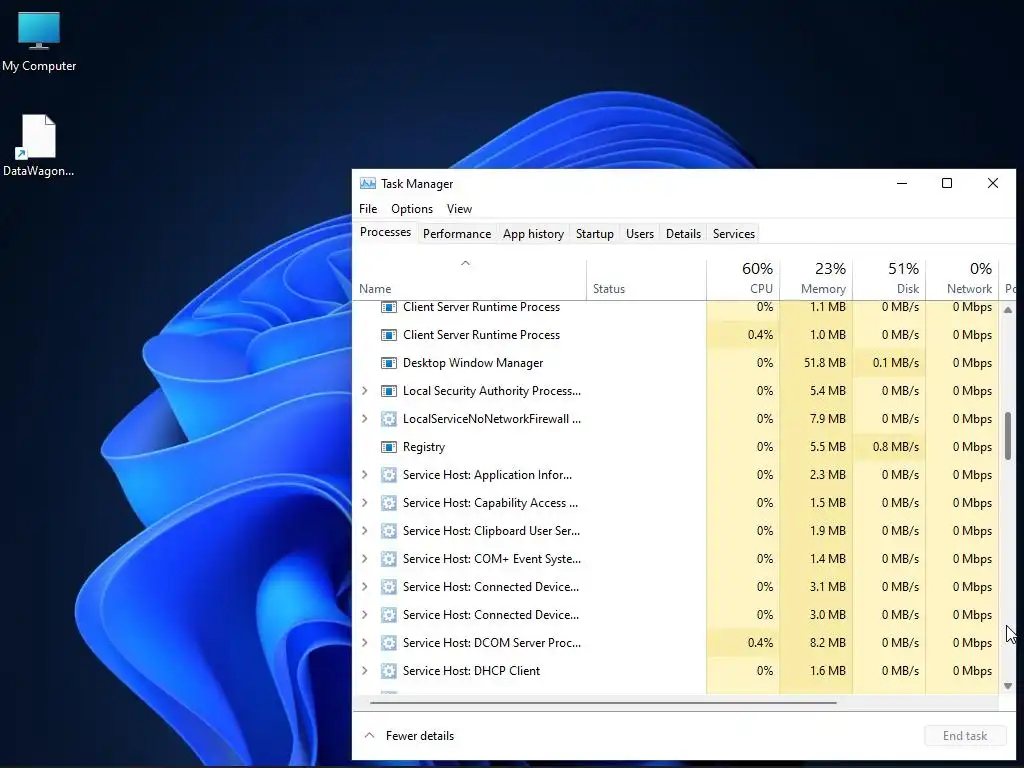Screen dimensions: 1024x768
Task: Select the Processes tab
Action: [385, 232]
